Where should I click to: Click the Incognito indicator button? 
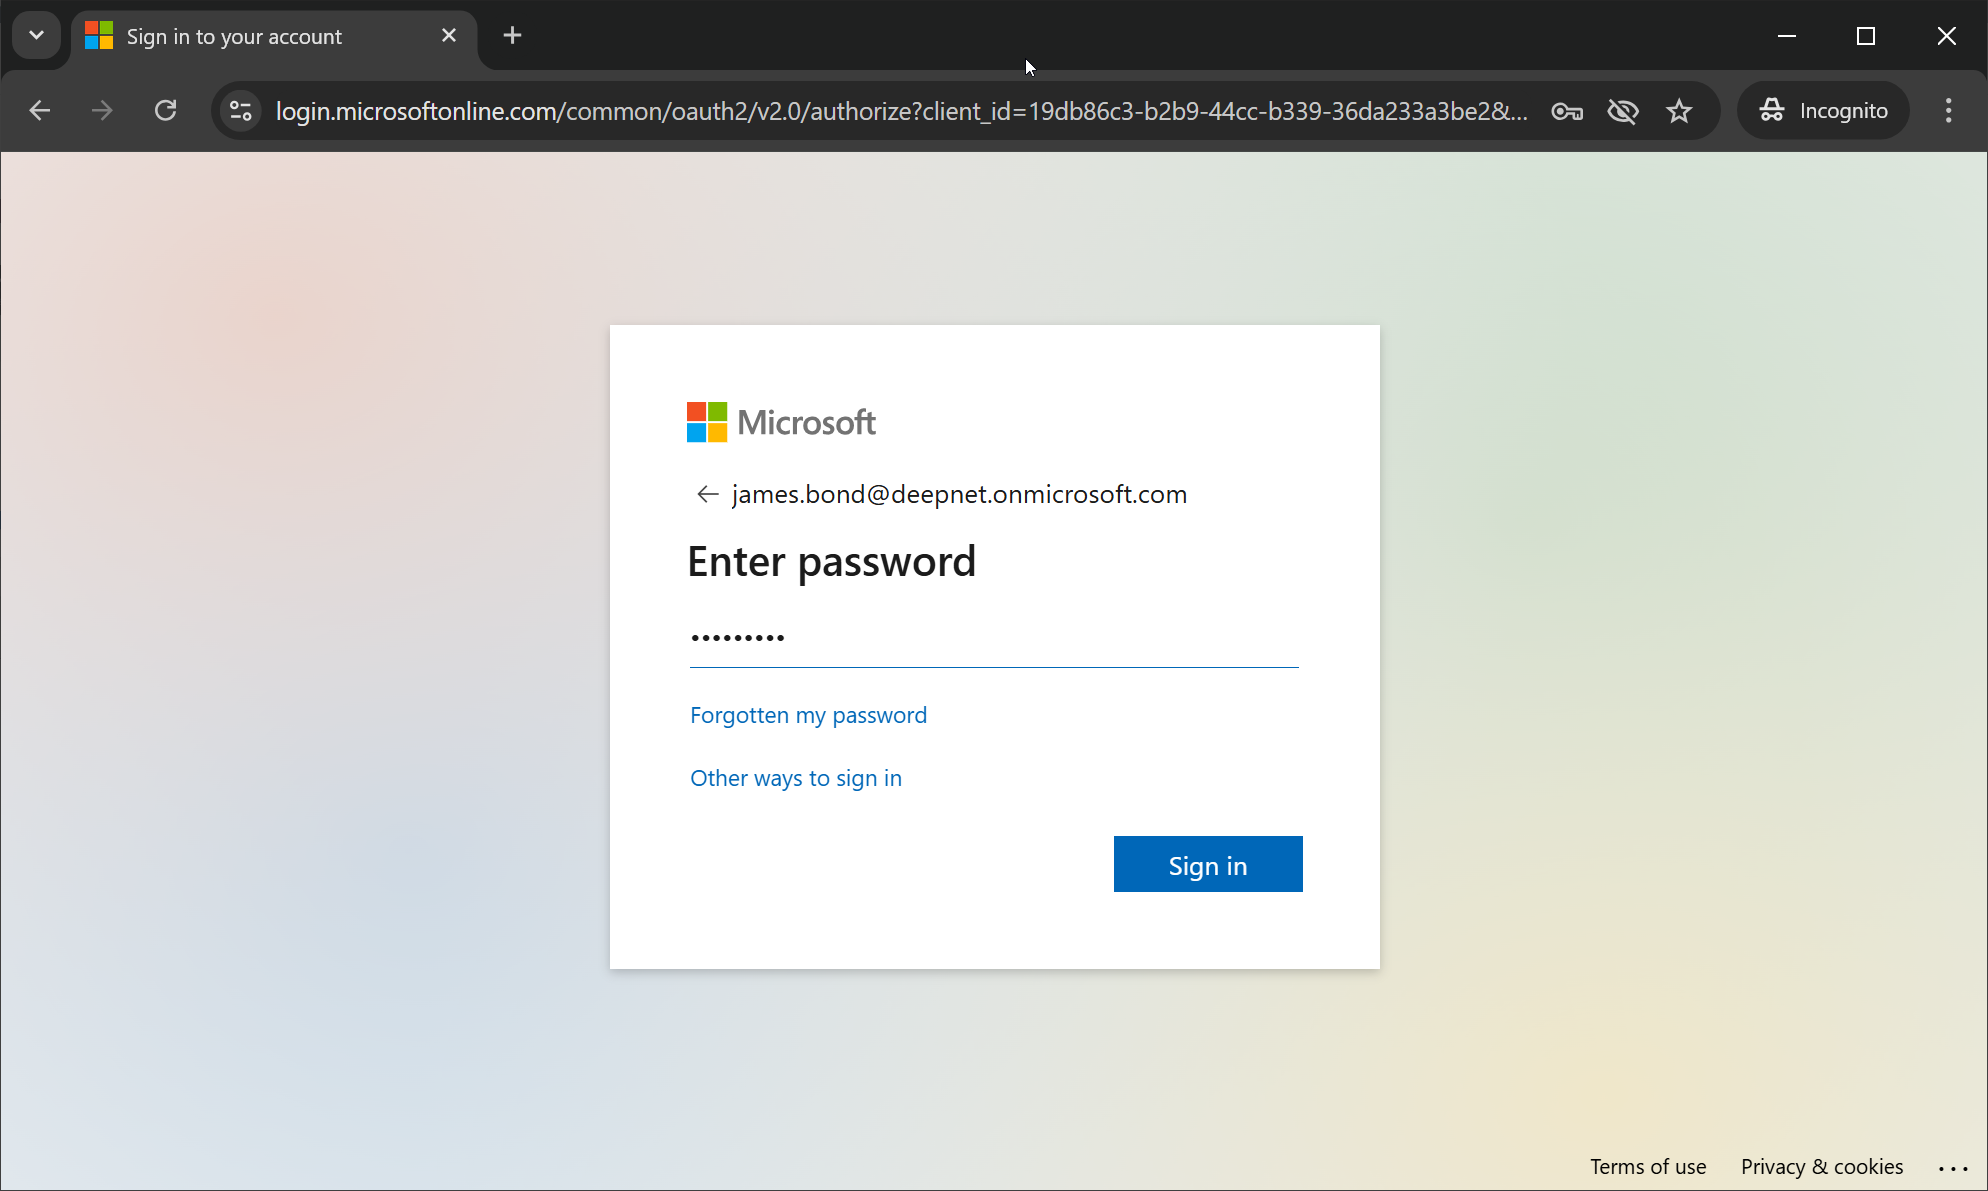(x=1824, y=111)
